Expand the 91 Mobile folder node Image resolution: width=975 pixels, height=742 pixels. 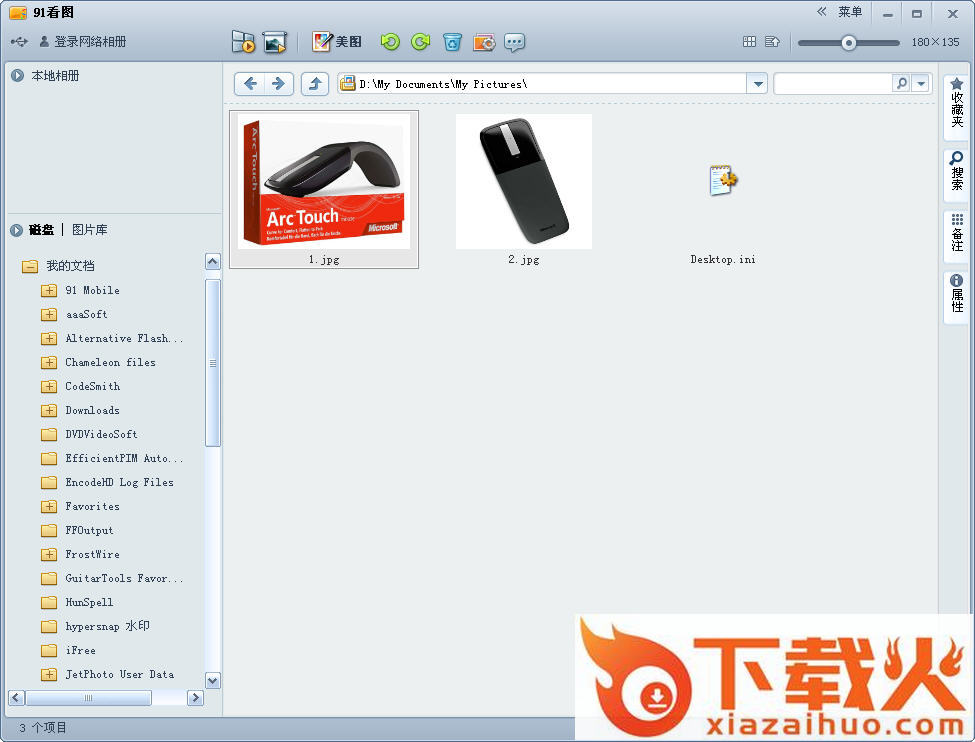49,290
